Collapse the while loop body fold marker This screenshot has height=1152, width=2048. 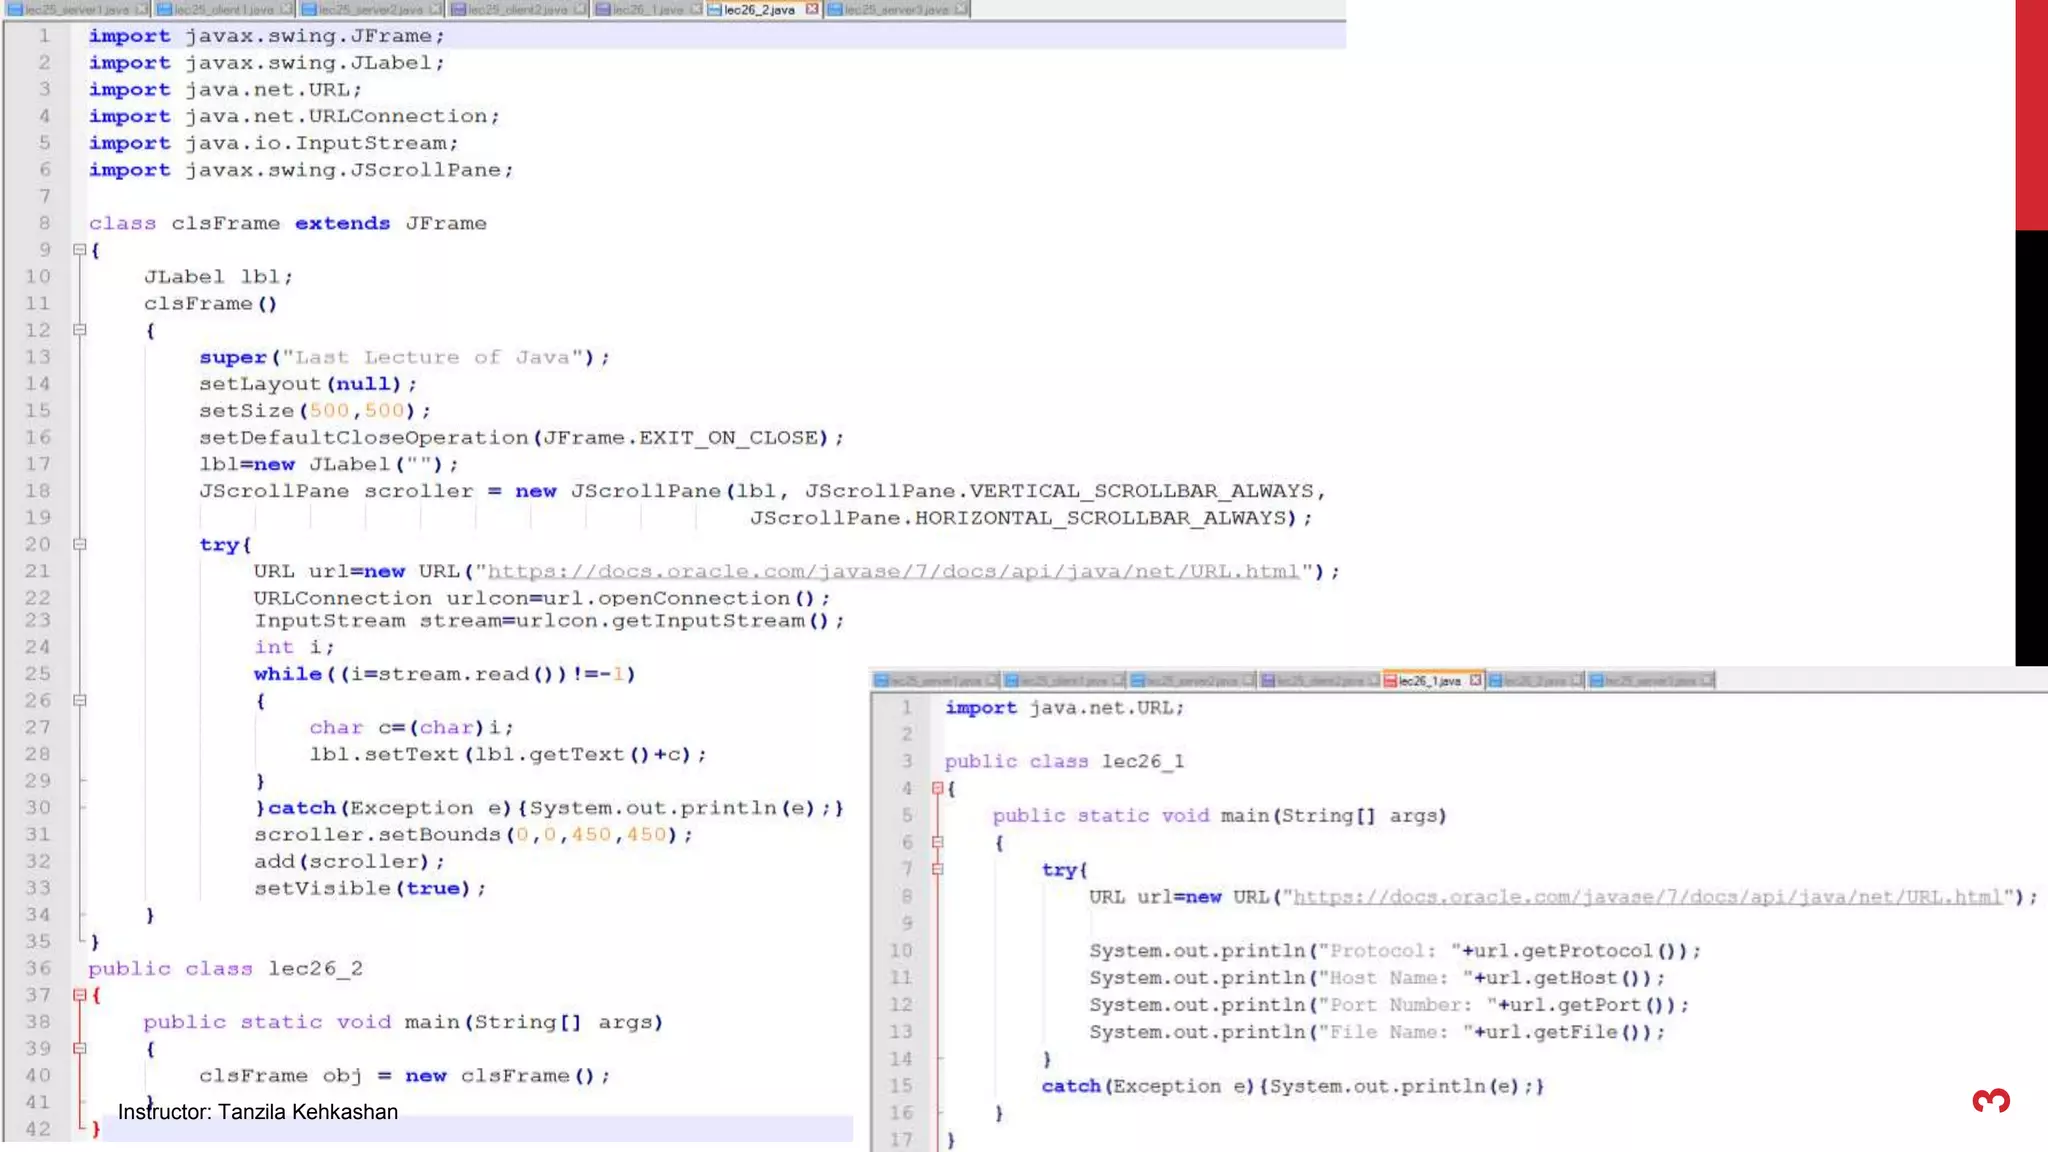point(80,700)
